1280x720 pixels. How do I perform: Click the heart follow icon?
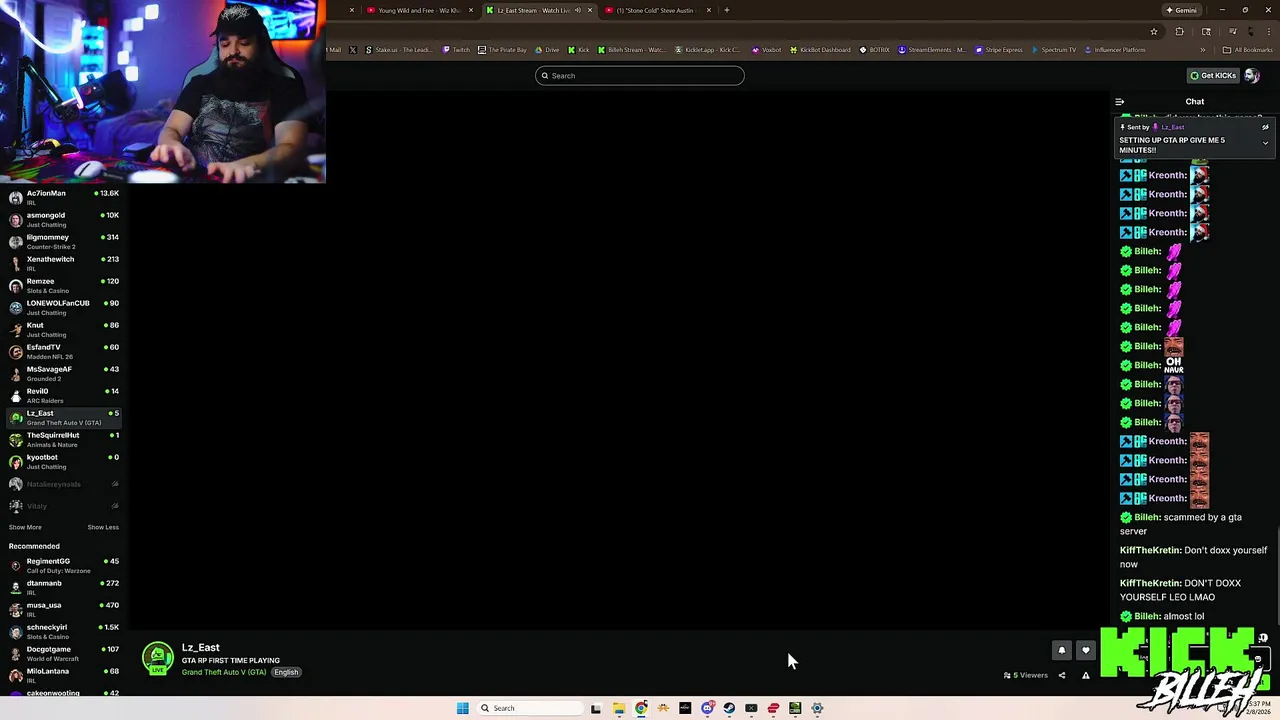[1085, 650]
